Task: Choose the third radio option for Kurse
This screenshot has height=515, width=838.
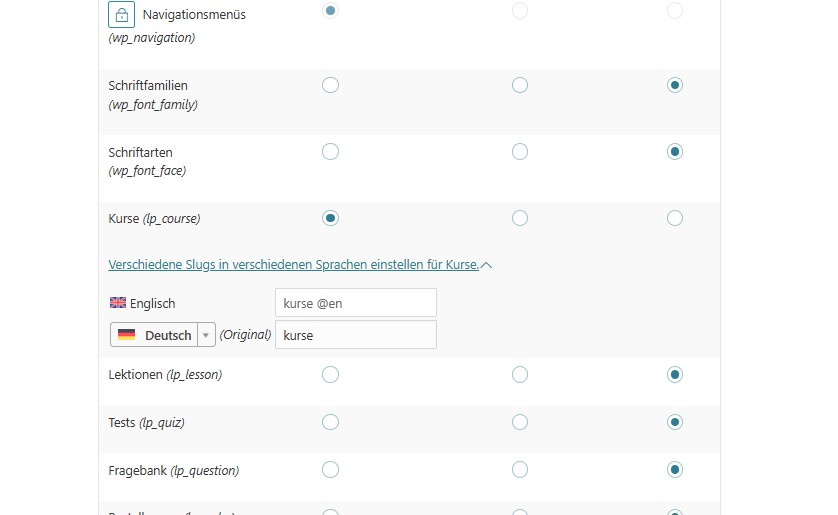Action: pyautogui.click(x=675, y=218)
